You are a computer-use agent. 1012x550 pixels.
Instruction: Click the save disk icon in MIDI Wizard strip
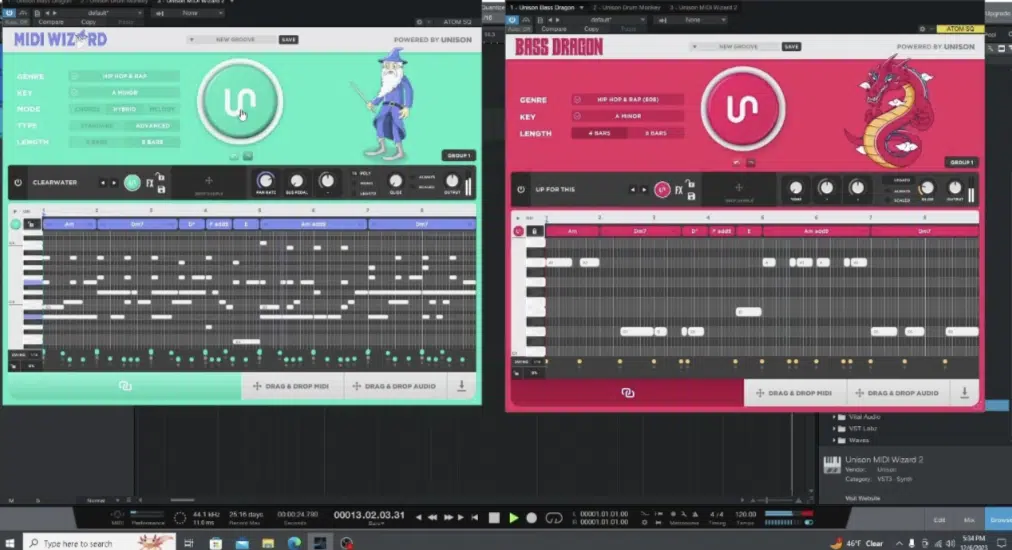[x=161, y=189]
